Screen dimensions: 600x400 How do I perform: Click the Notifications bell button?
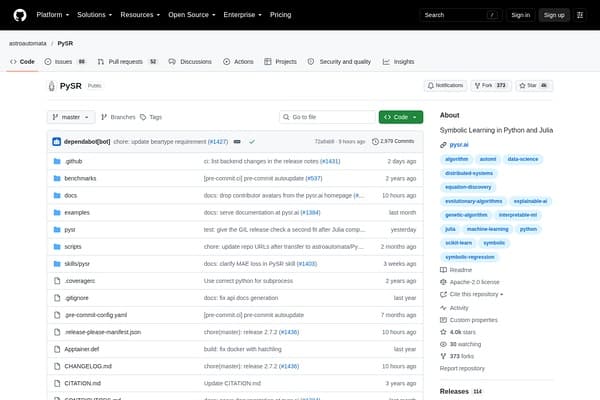pyautogui.click(x=445, y=85)
